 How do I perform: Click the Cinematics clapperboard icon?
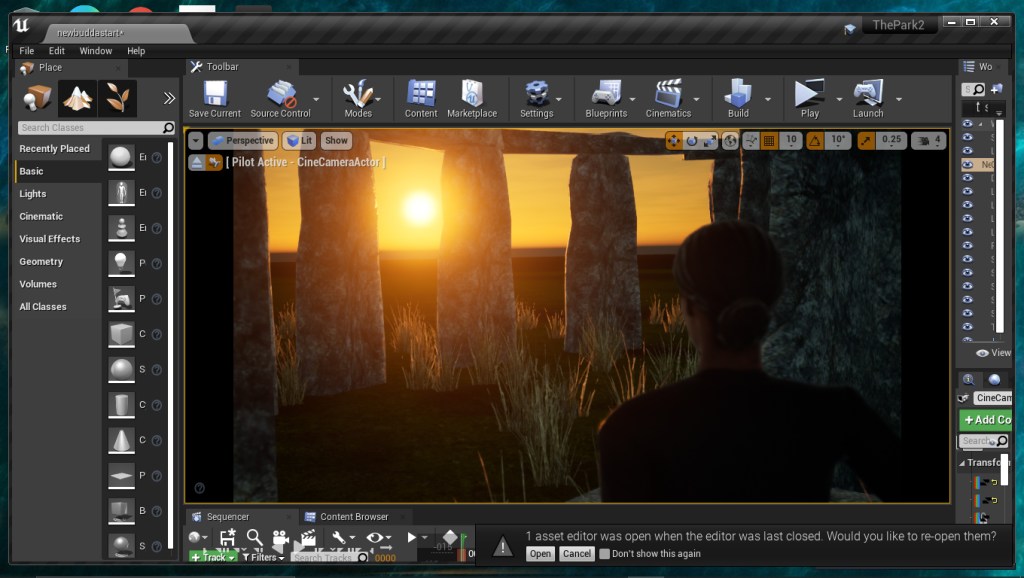668,95
